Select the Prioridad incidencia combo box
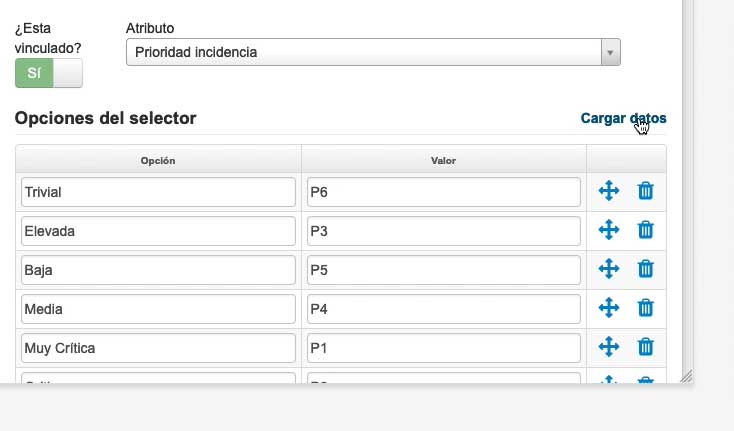Screen dimensions: 734x431 [373, 52]
